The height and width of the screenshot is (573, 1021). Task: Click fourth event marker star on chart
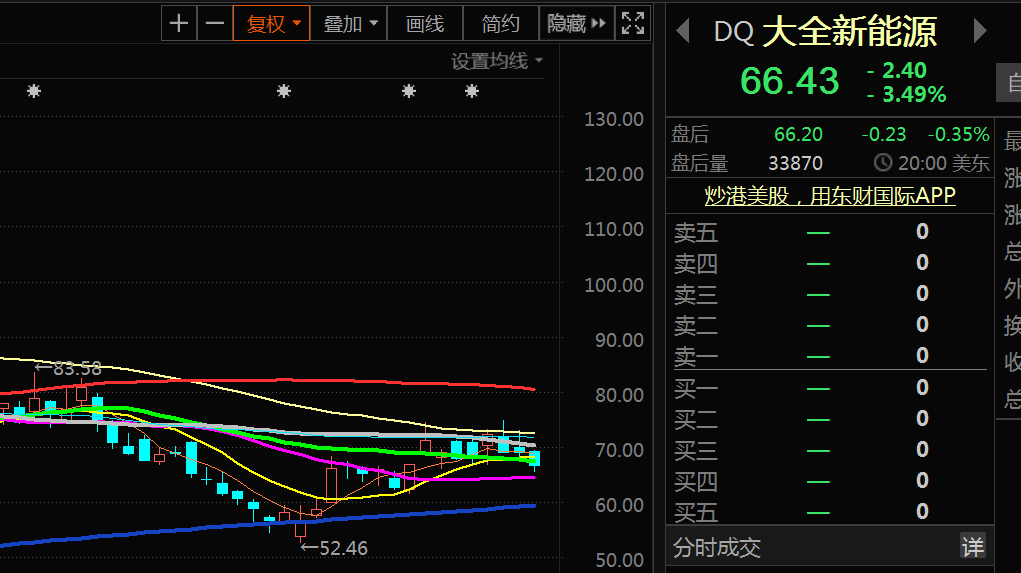(x=472, y=91)
